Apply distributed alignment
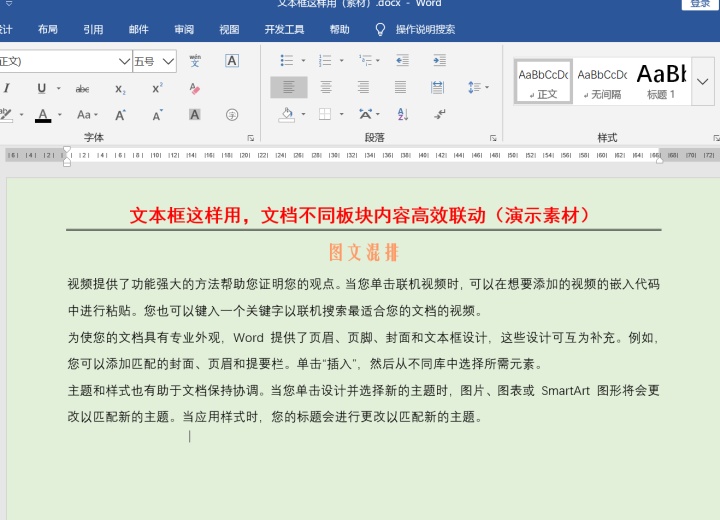This screenshot has height=520, width=720. 437,87
